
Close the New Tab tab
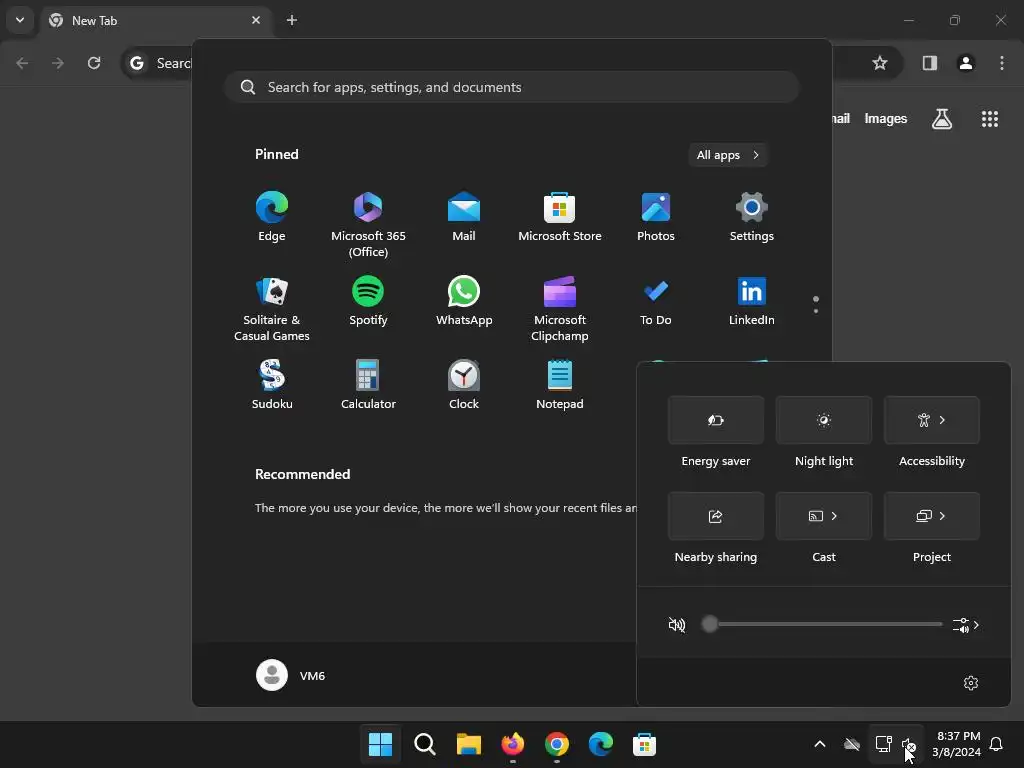coord(256,20)
